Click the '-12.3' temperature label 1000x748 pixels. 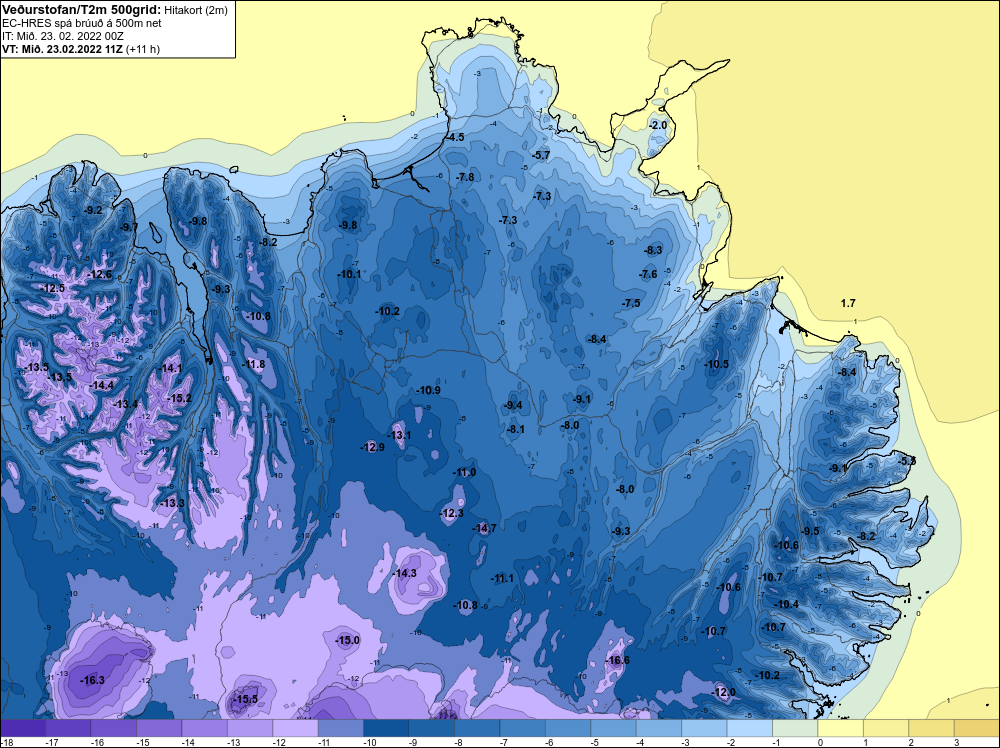(452, 513)
